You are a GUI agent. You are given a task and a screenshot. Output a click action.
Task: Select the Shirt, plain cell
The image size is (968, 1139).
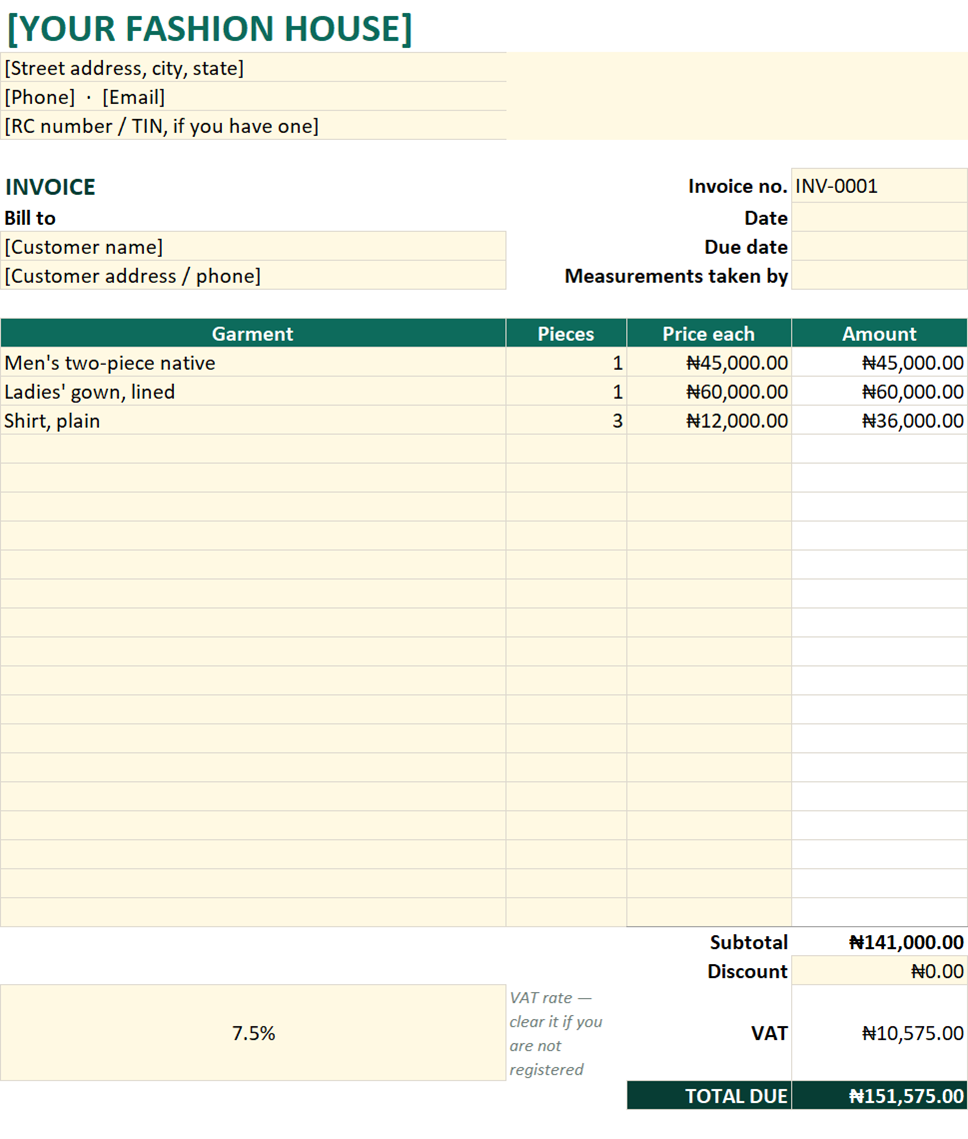[x=253, y=421]
